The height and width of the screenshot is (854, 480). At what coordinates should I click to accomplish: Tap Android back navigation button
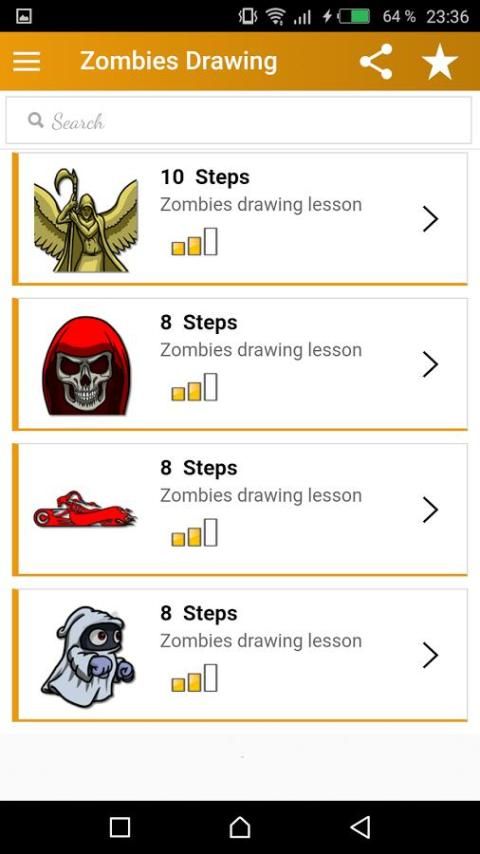click(x=360, y=827)
